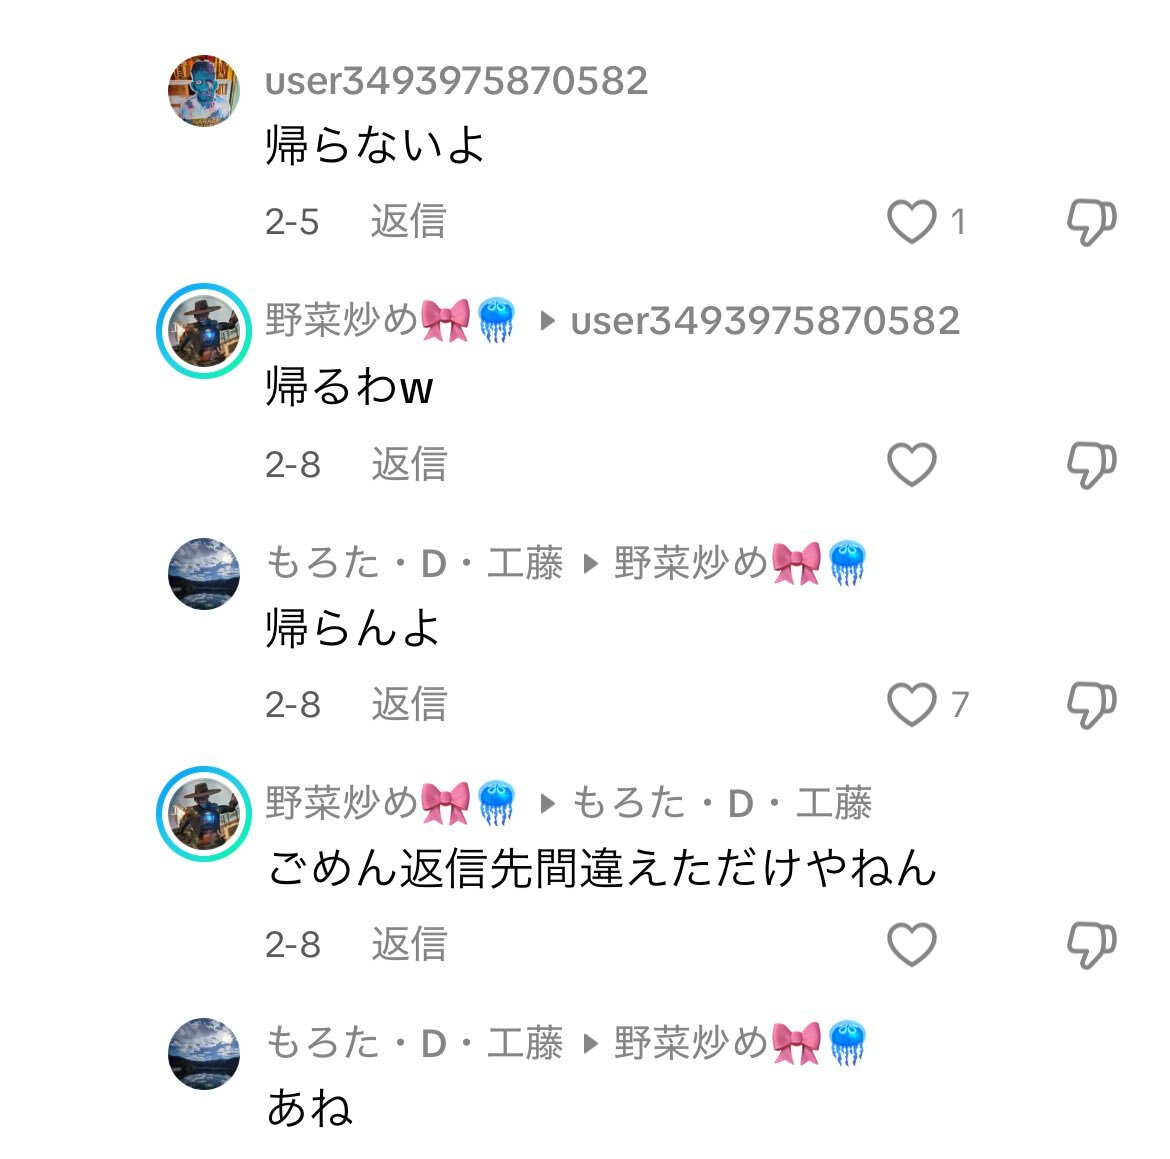Open もろた・D・工藤 avatar beside あね comment
The image size is (1170, 1159).
tap(204, 1053)
